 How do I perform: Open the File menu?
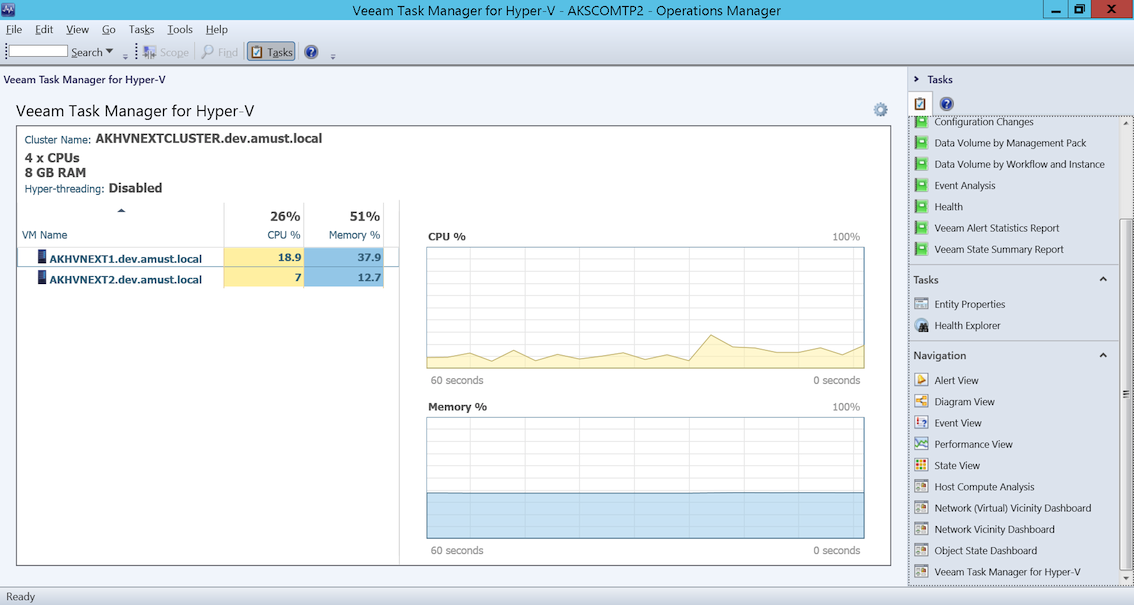pyautogui.click(x=14, y=30)
